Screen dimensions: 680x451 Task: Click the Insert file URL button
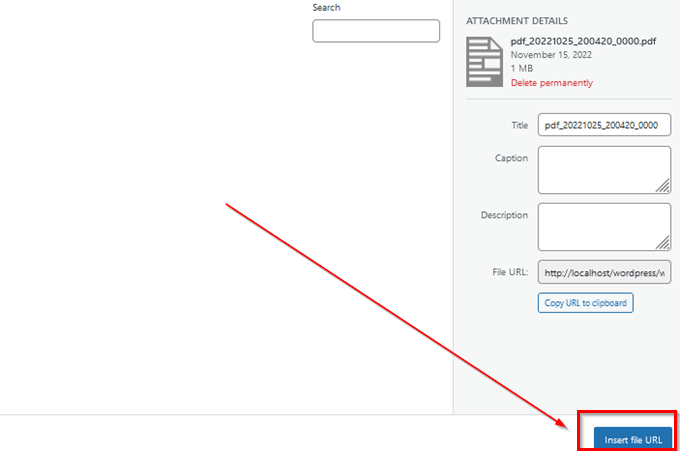633,439
